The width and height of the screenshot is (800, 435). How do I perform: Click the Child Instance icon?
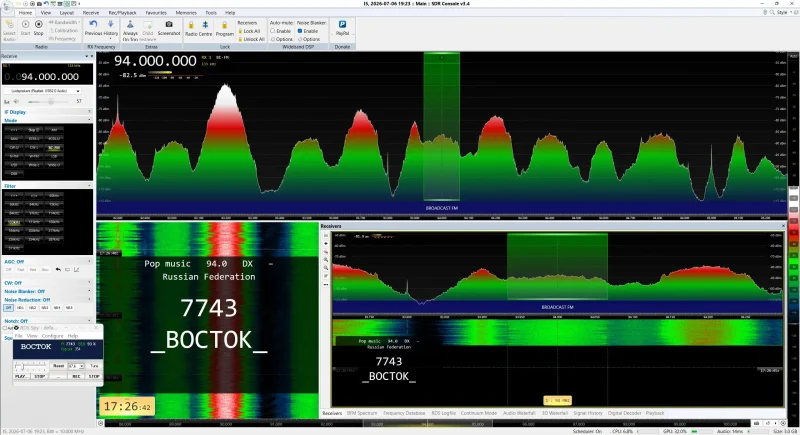coord(148,24)
